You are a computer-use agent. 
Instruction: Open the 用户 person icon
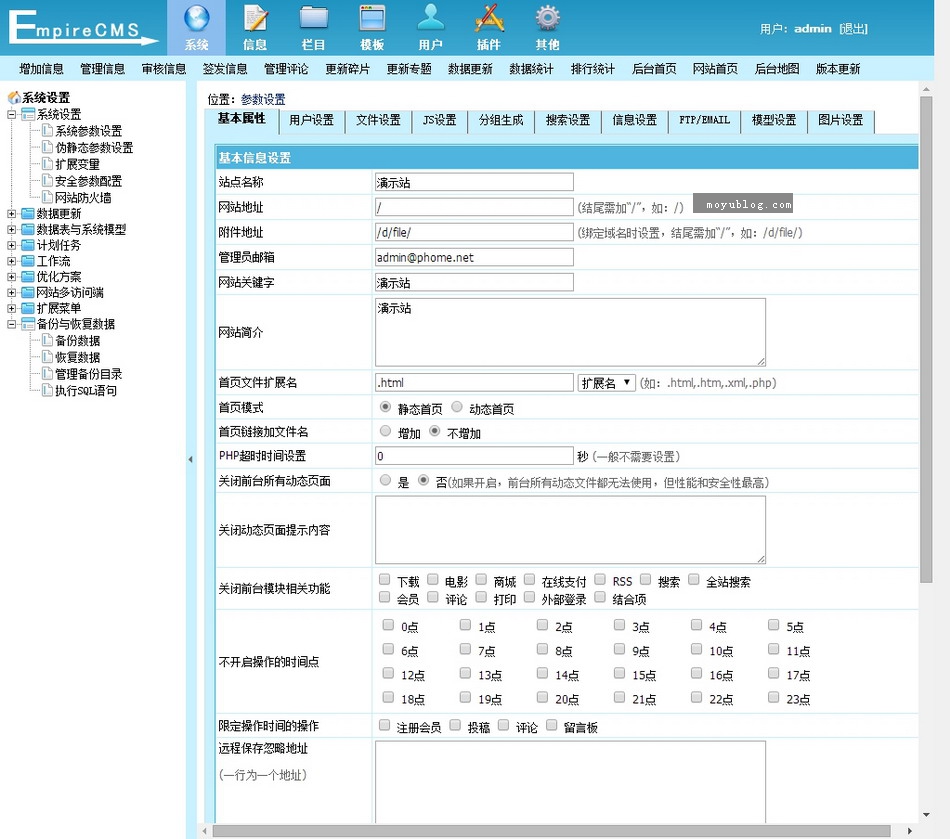click(431, 18)
